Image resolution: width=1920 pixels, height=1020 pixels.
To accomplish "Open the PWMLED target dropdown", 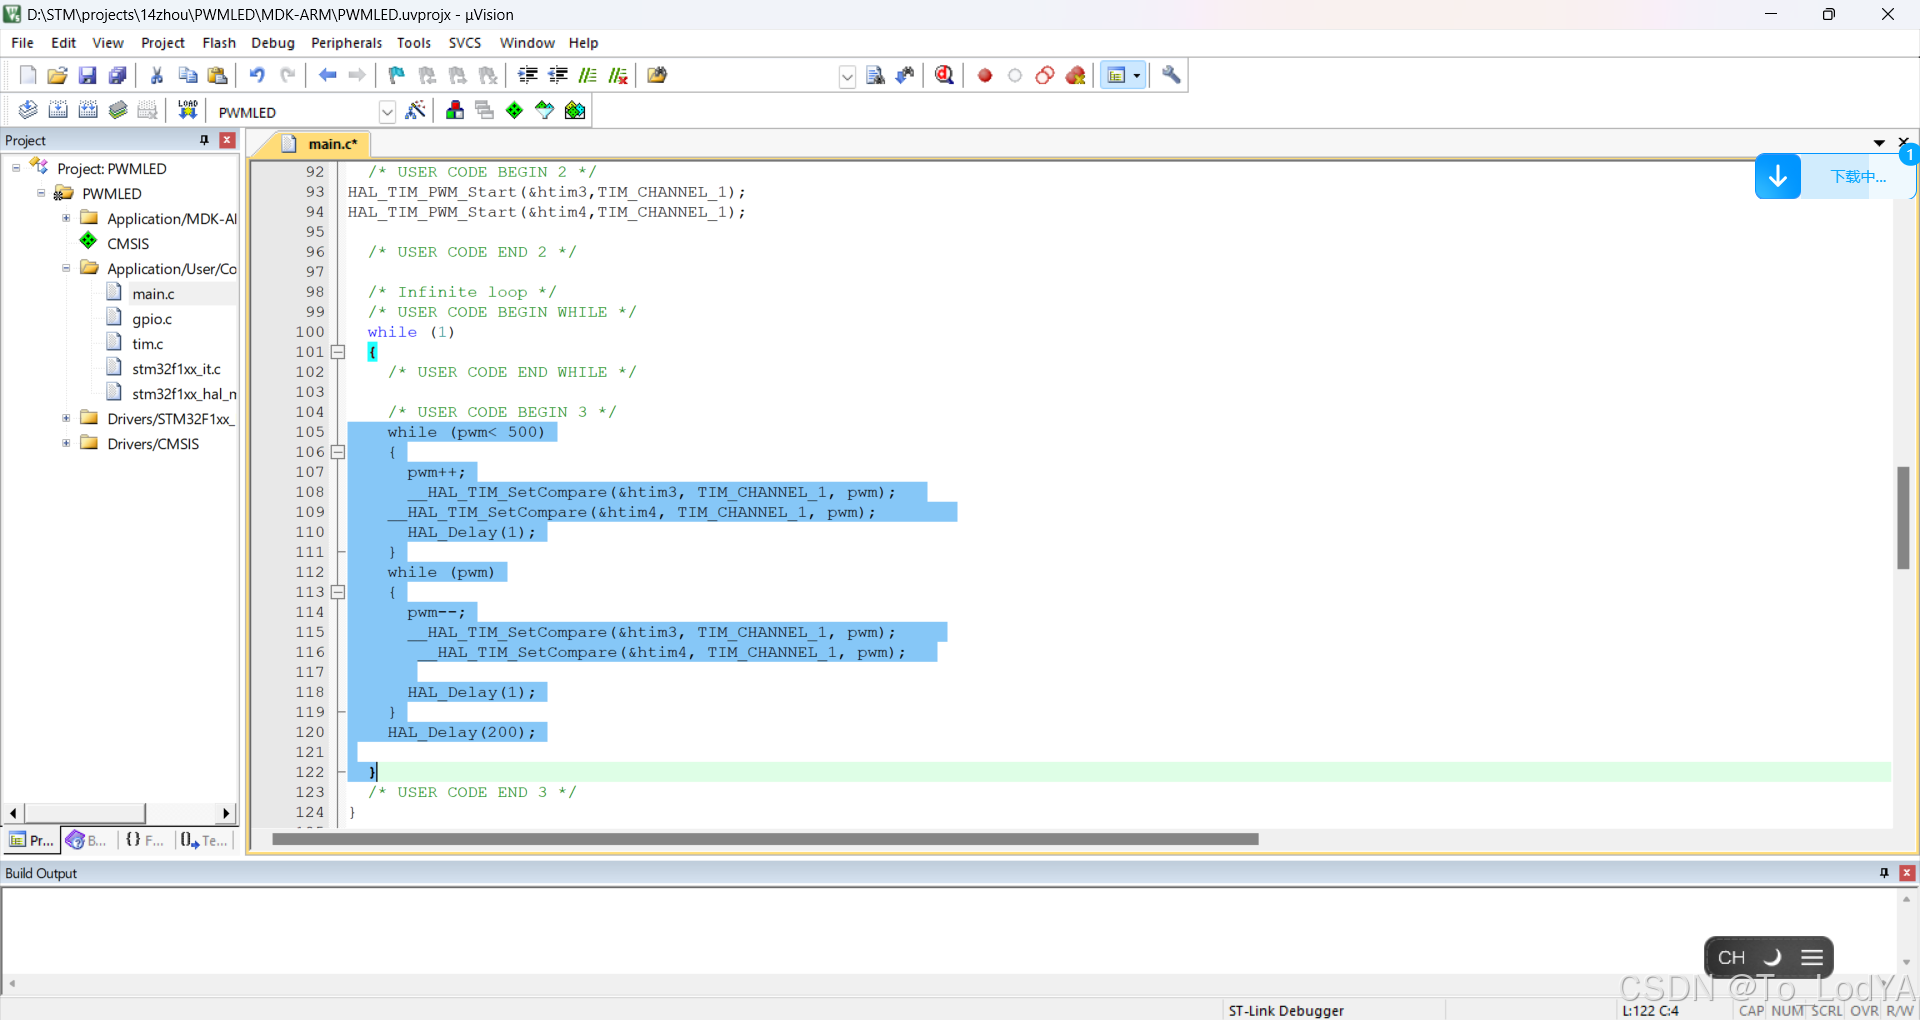I will [x=387, y=112].
